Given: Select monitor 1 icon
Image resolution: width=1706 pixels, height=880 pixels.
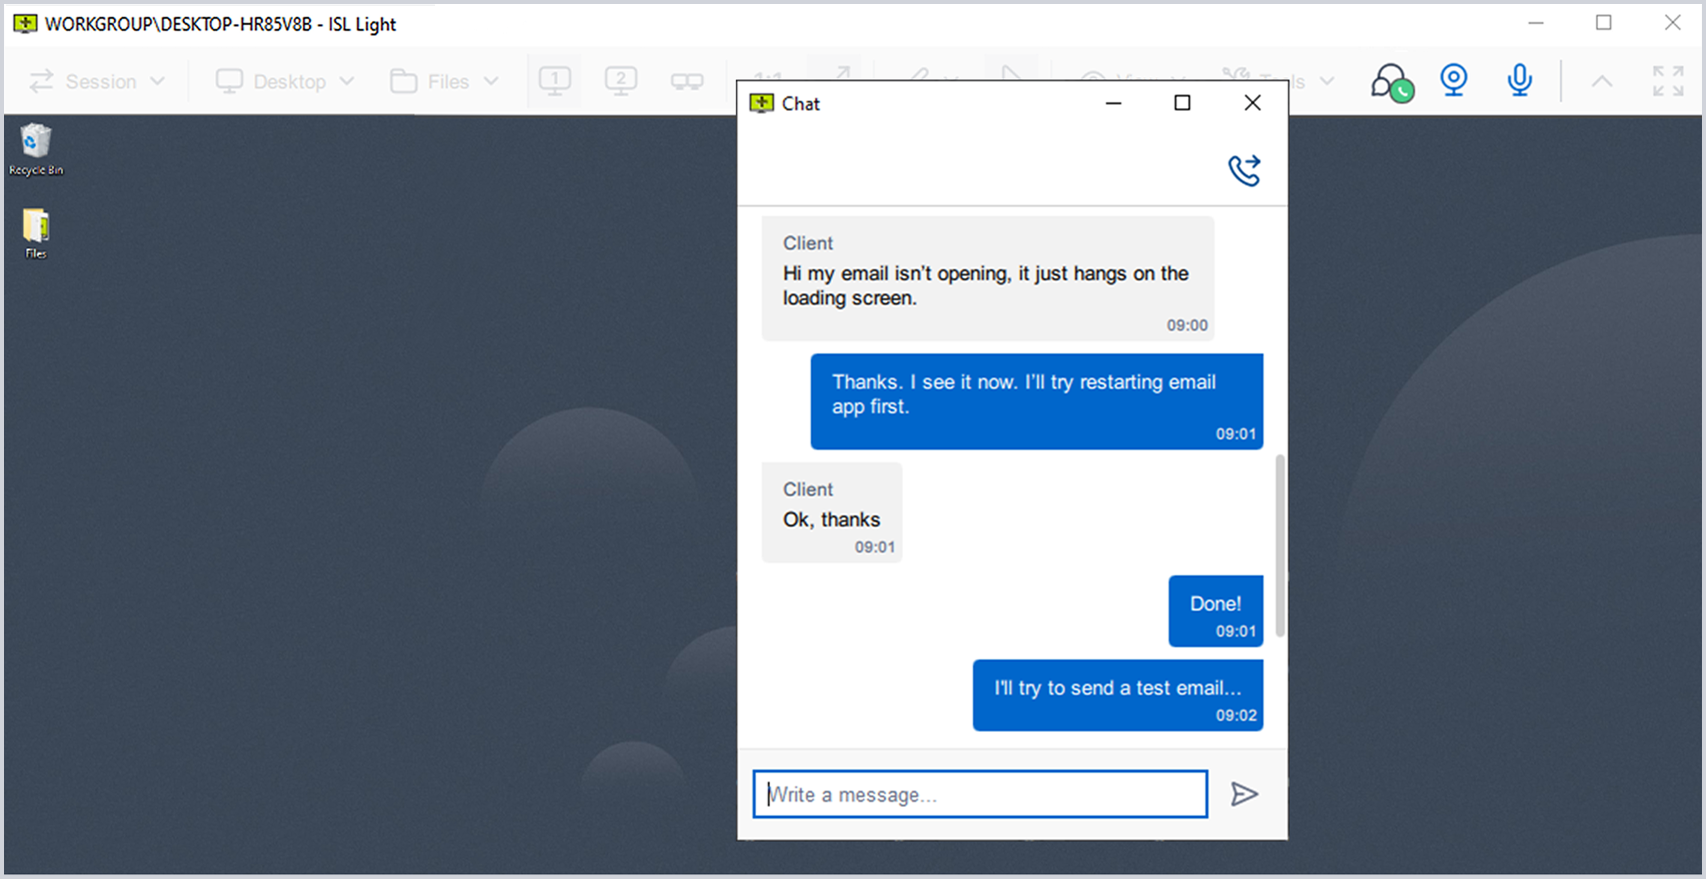Looking at the screenshot, I should [555, 81].
